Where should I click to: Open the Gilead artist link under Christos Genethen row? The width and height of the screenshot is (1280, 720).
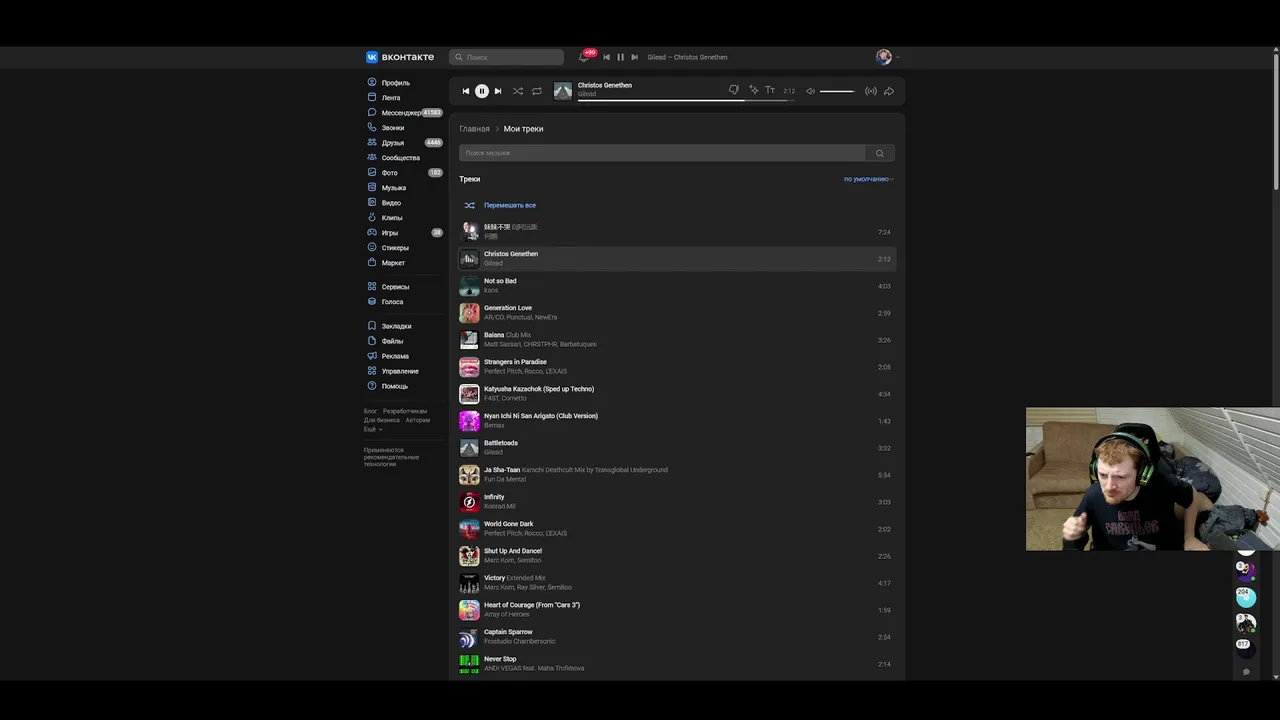pyautogui.click(x=493, y=263)
